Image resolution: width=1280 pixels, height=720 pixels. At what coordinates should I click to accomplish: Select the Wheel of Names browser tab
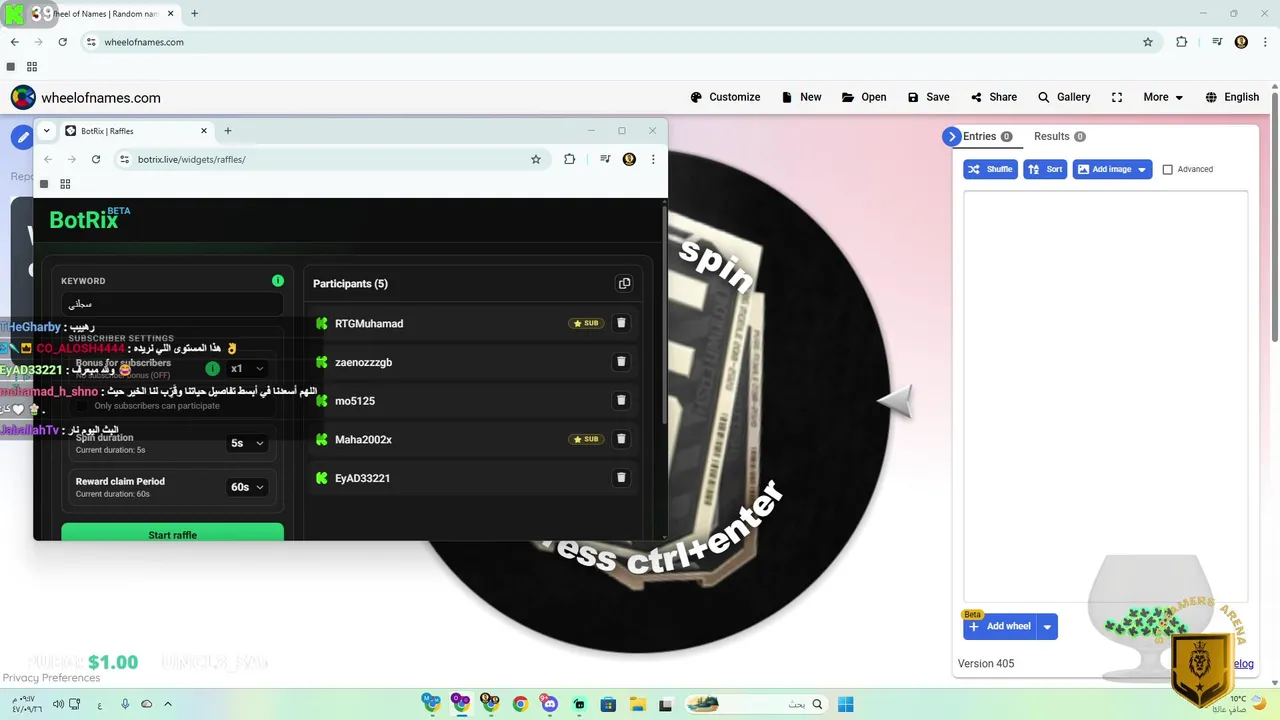107,14
